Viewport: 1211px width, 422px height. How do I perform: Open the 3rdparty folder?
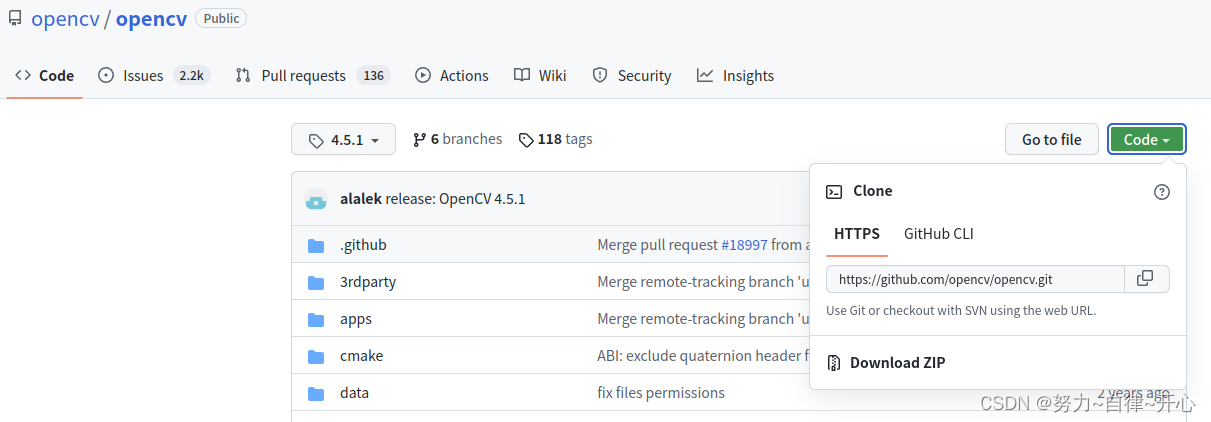tap(368, 282)
